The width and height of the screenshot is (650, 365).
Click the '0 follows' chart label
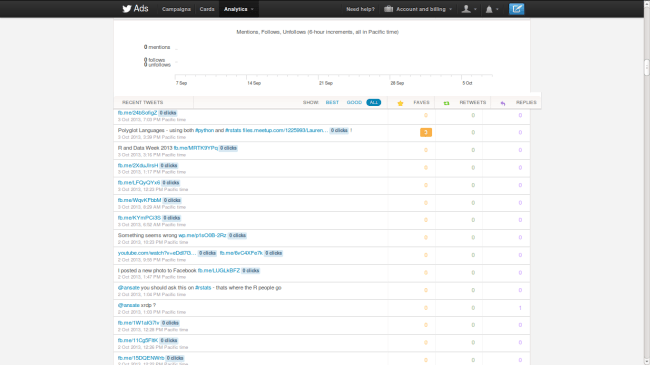point(154,60)
